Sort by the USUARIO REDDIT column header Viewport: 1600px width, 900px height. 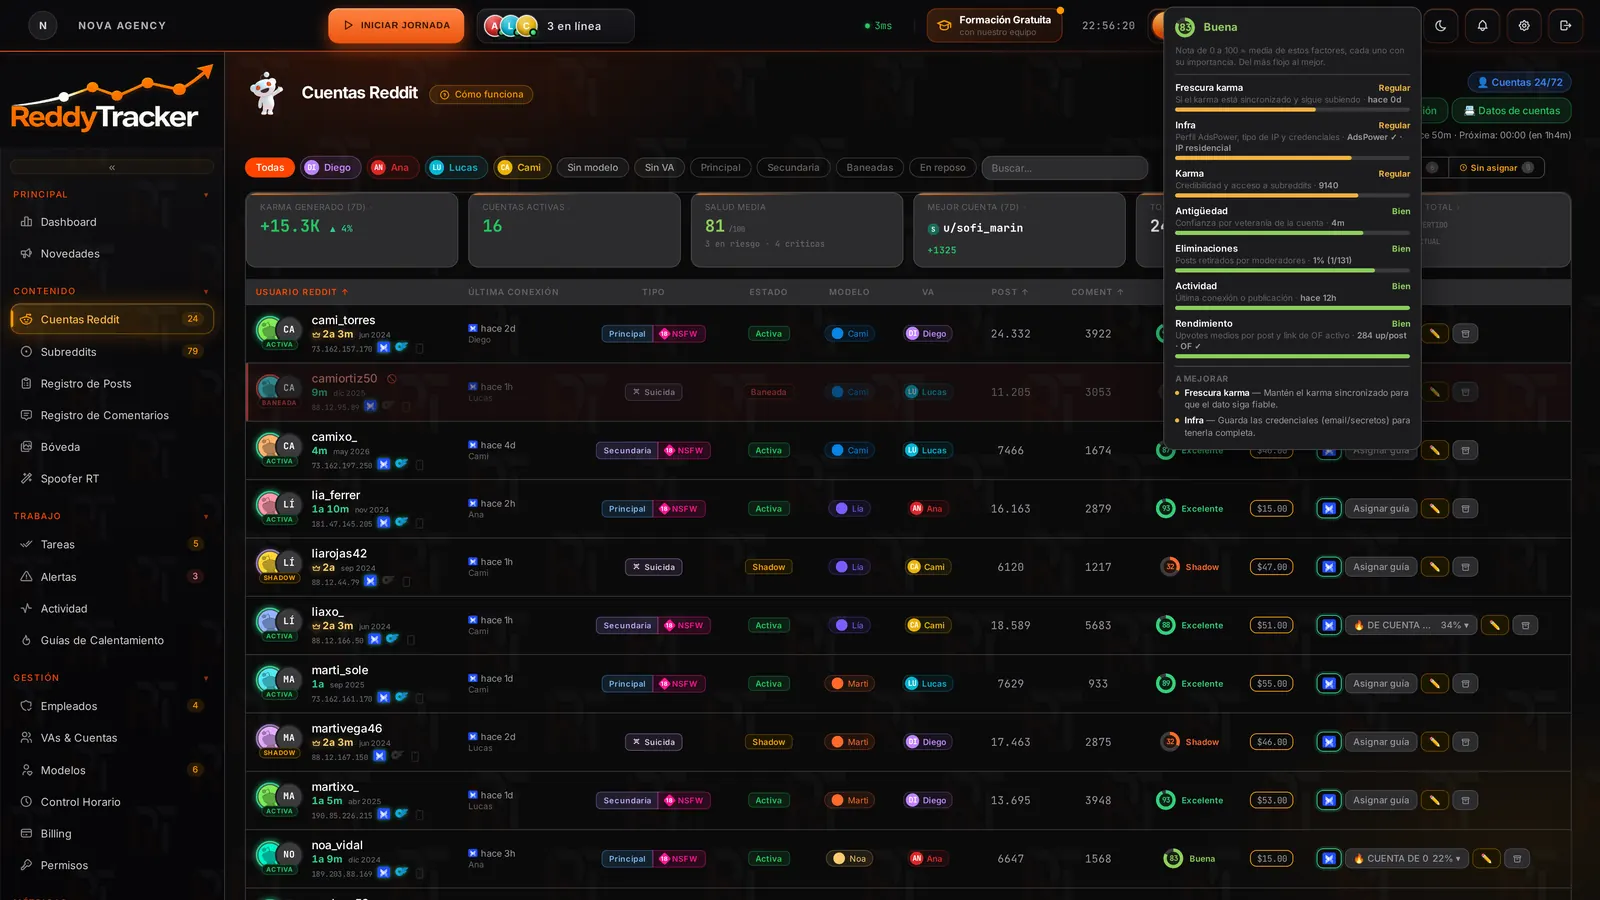302,292
